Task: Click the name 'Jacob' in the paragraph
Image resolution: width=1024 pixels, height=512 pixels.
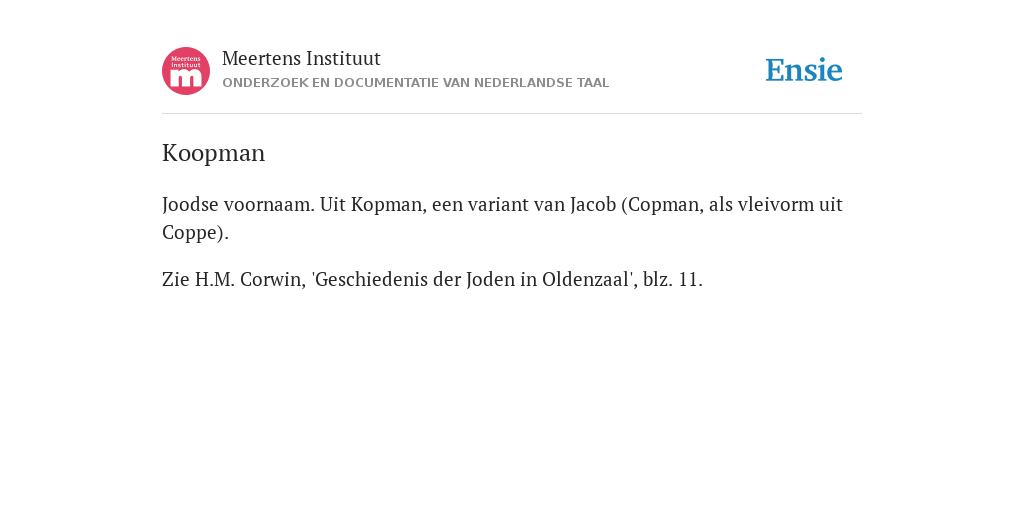Action: coord(593,204)
